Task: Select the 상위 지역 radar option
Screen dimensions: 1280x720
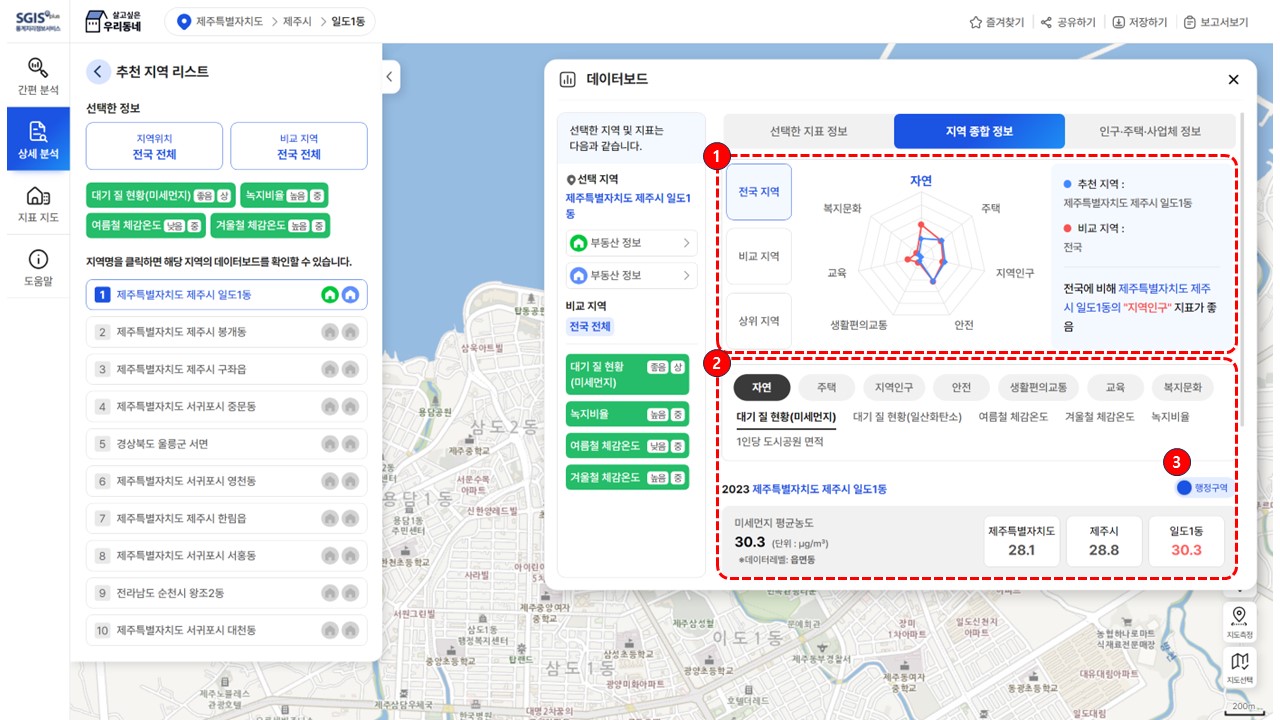Action: coord(758,320)
